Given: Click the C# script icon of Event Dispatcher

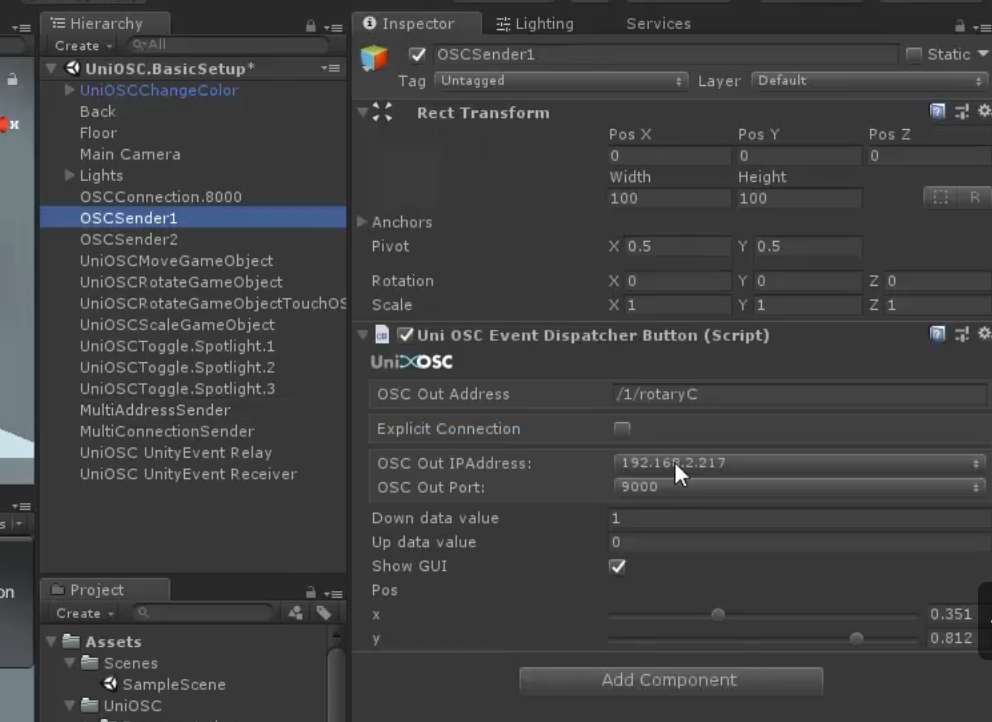Looking at the screenshot, I should coord(382,335).
